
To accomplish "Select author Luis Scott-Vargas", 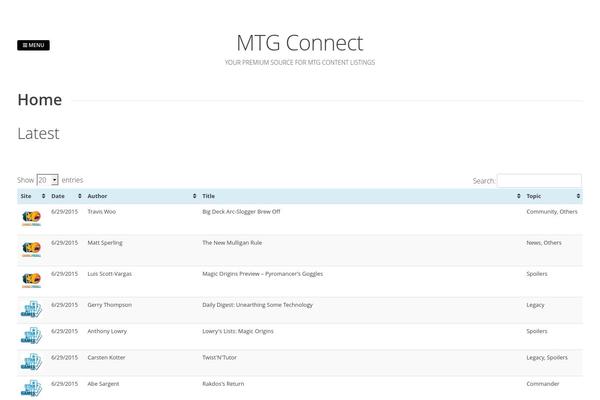I will coord(109,274).
